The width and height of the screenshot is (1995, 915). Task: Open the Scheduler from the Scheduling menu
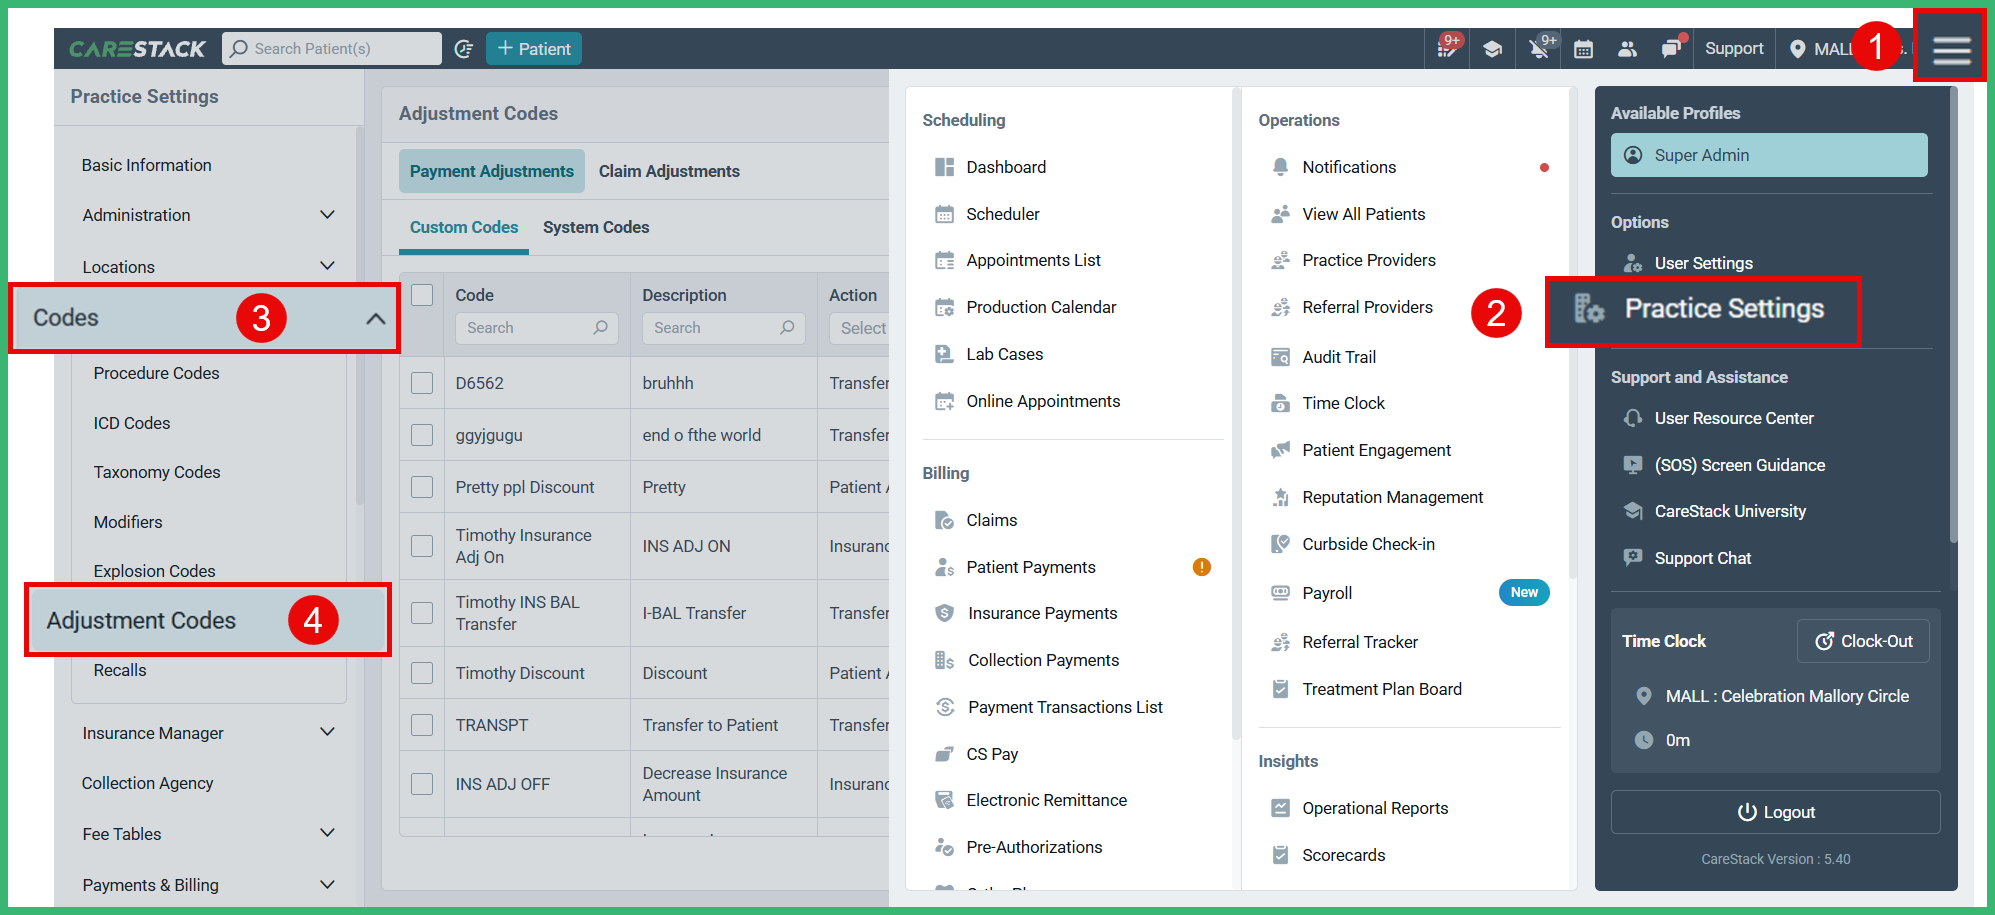(1003, 213)
